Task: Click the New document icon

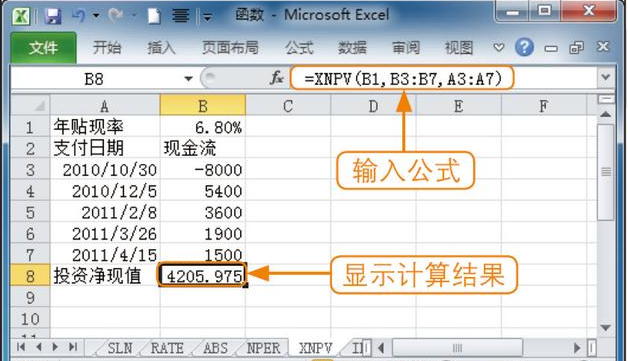Action: point(154,16)
